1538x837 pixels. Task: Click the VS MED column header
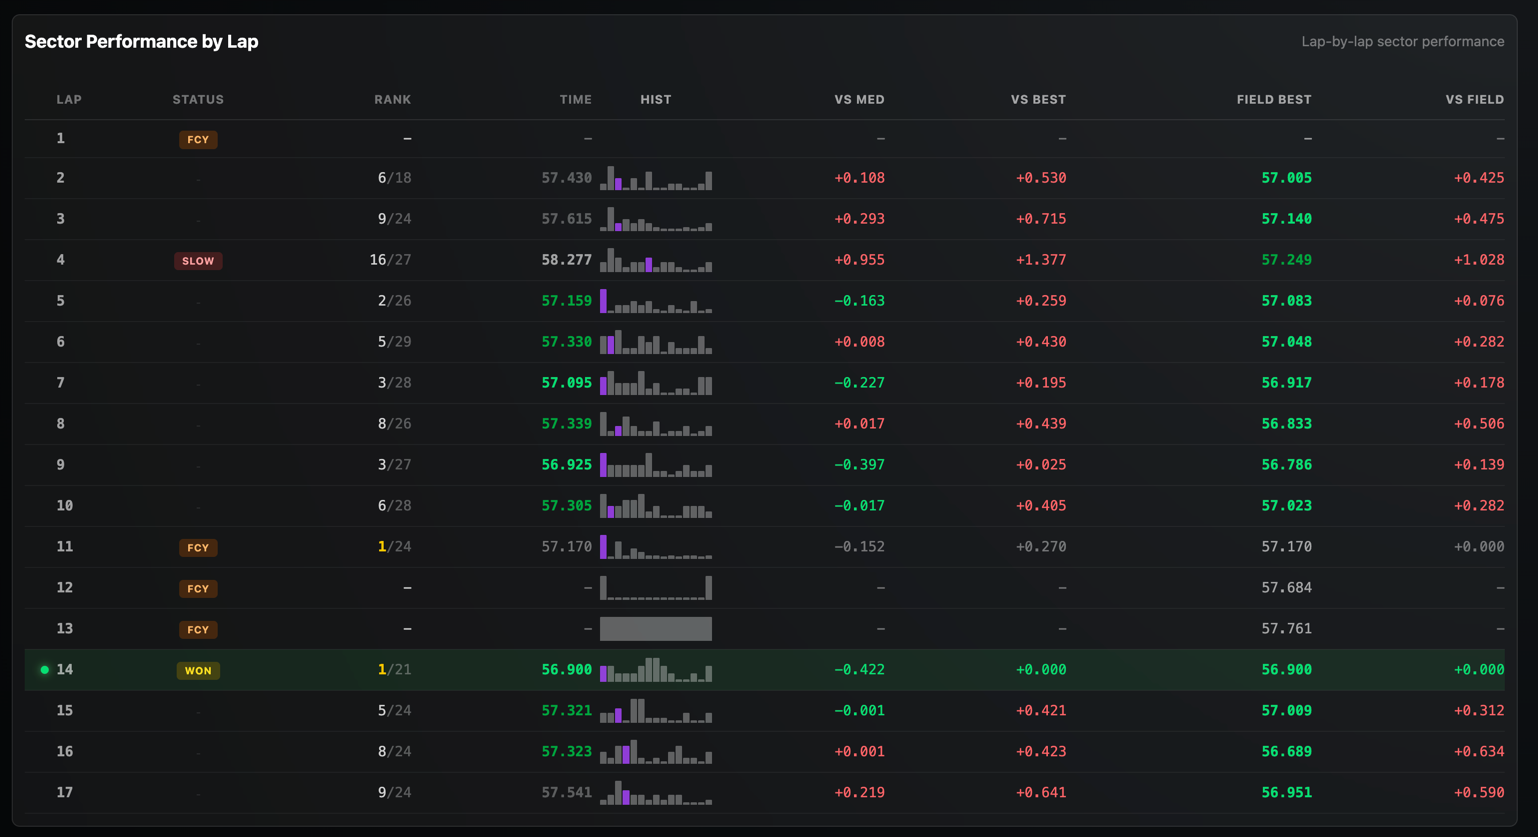860,100
